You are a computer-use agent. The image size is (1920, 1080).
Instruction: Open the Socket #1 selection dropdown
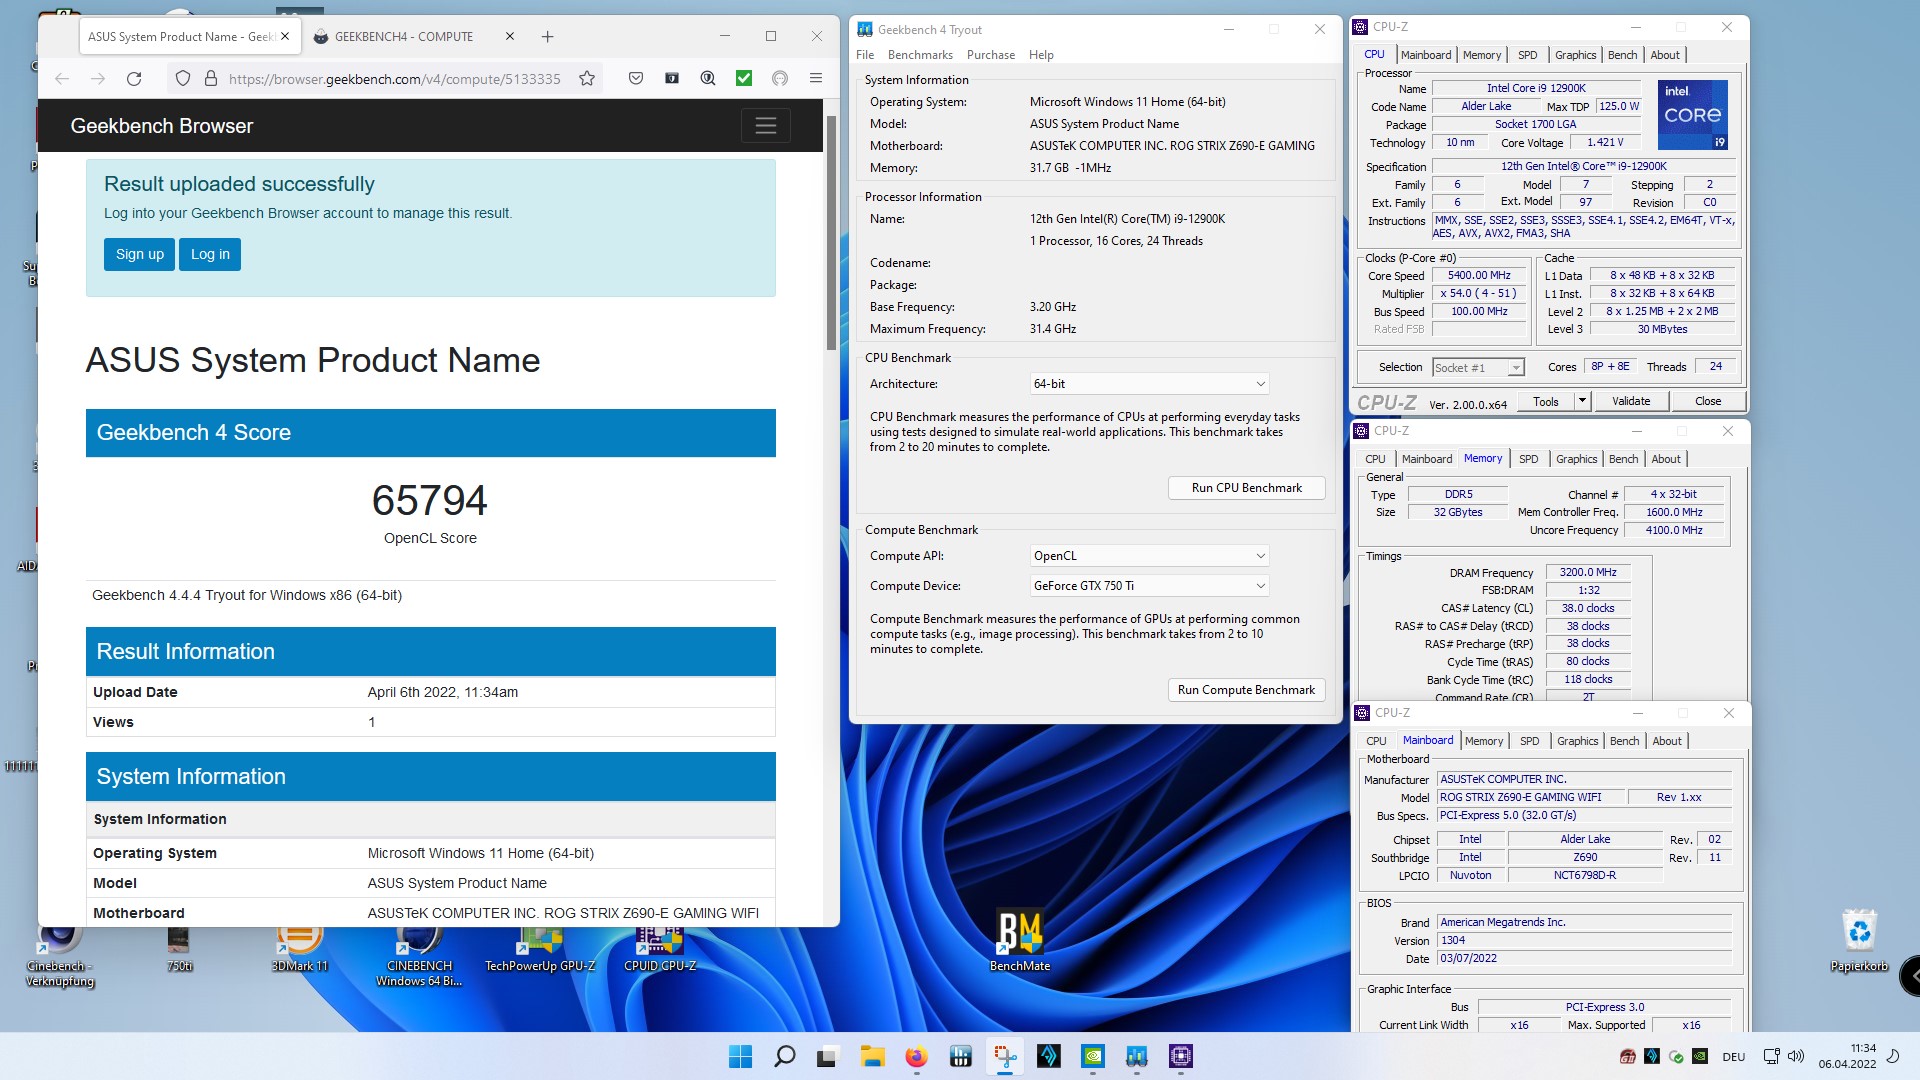coord(1478,368)
